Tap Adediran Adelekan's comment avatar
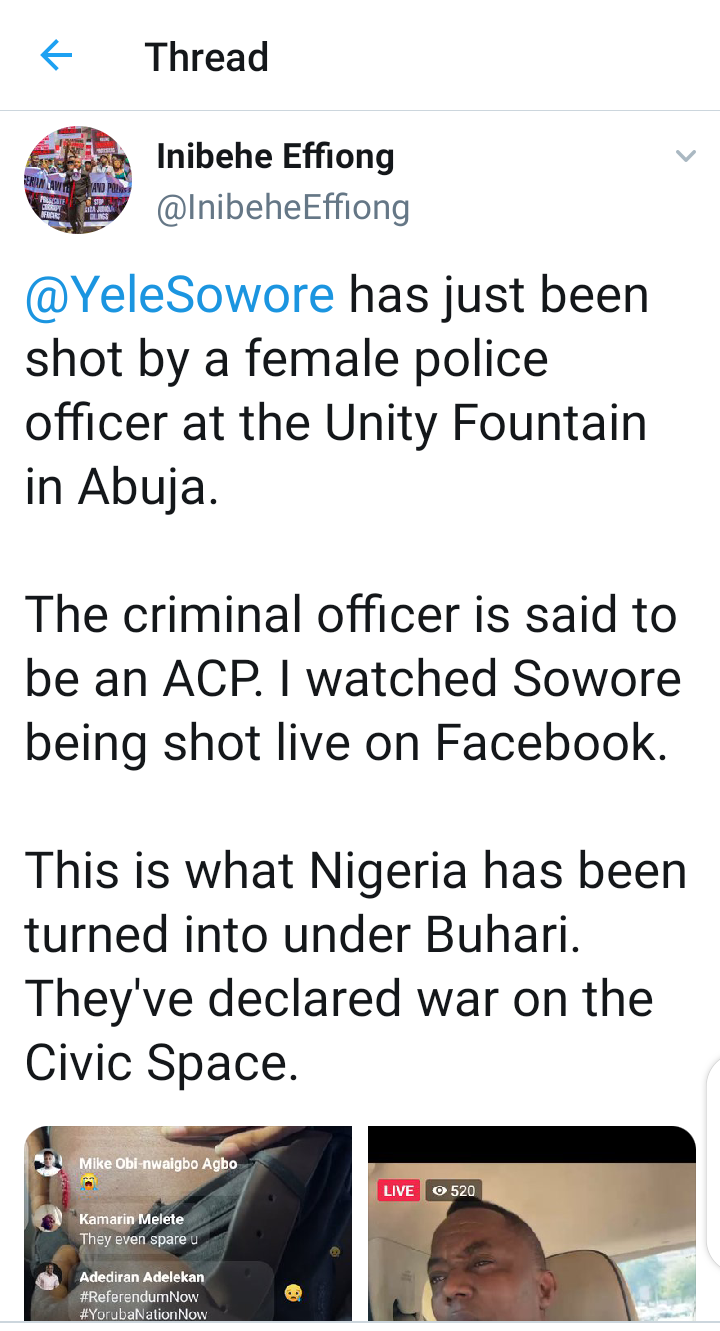 (x=49, y=1277)
